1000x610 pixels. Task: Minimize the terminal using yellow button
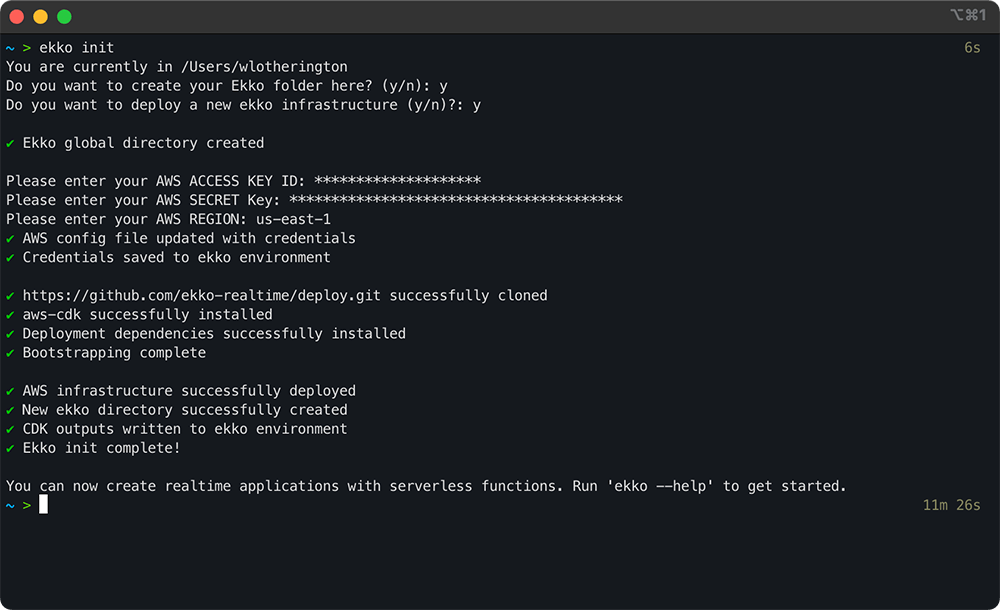[40, 17]
